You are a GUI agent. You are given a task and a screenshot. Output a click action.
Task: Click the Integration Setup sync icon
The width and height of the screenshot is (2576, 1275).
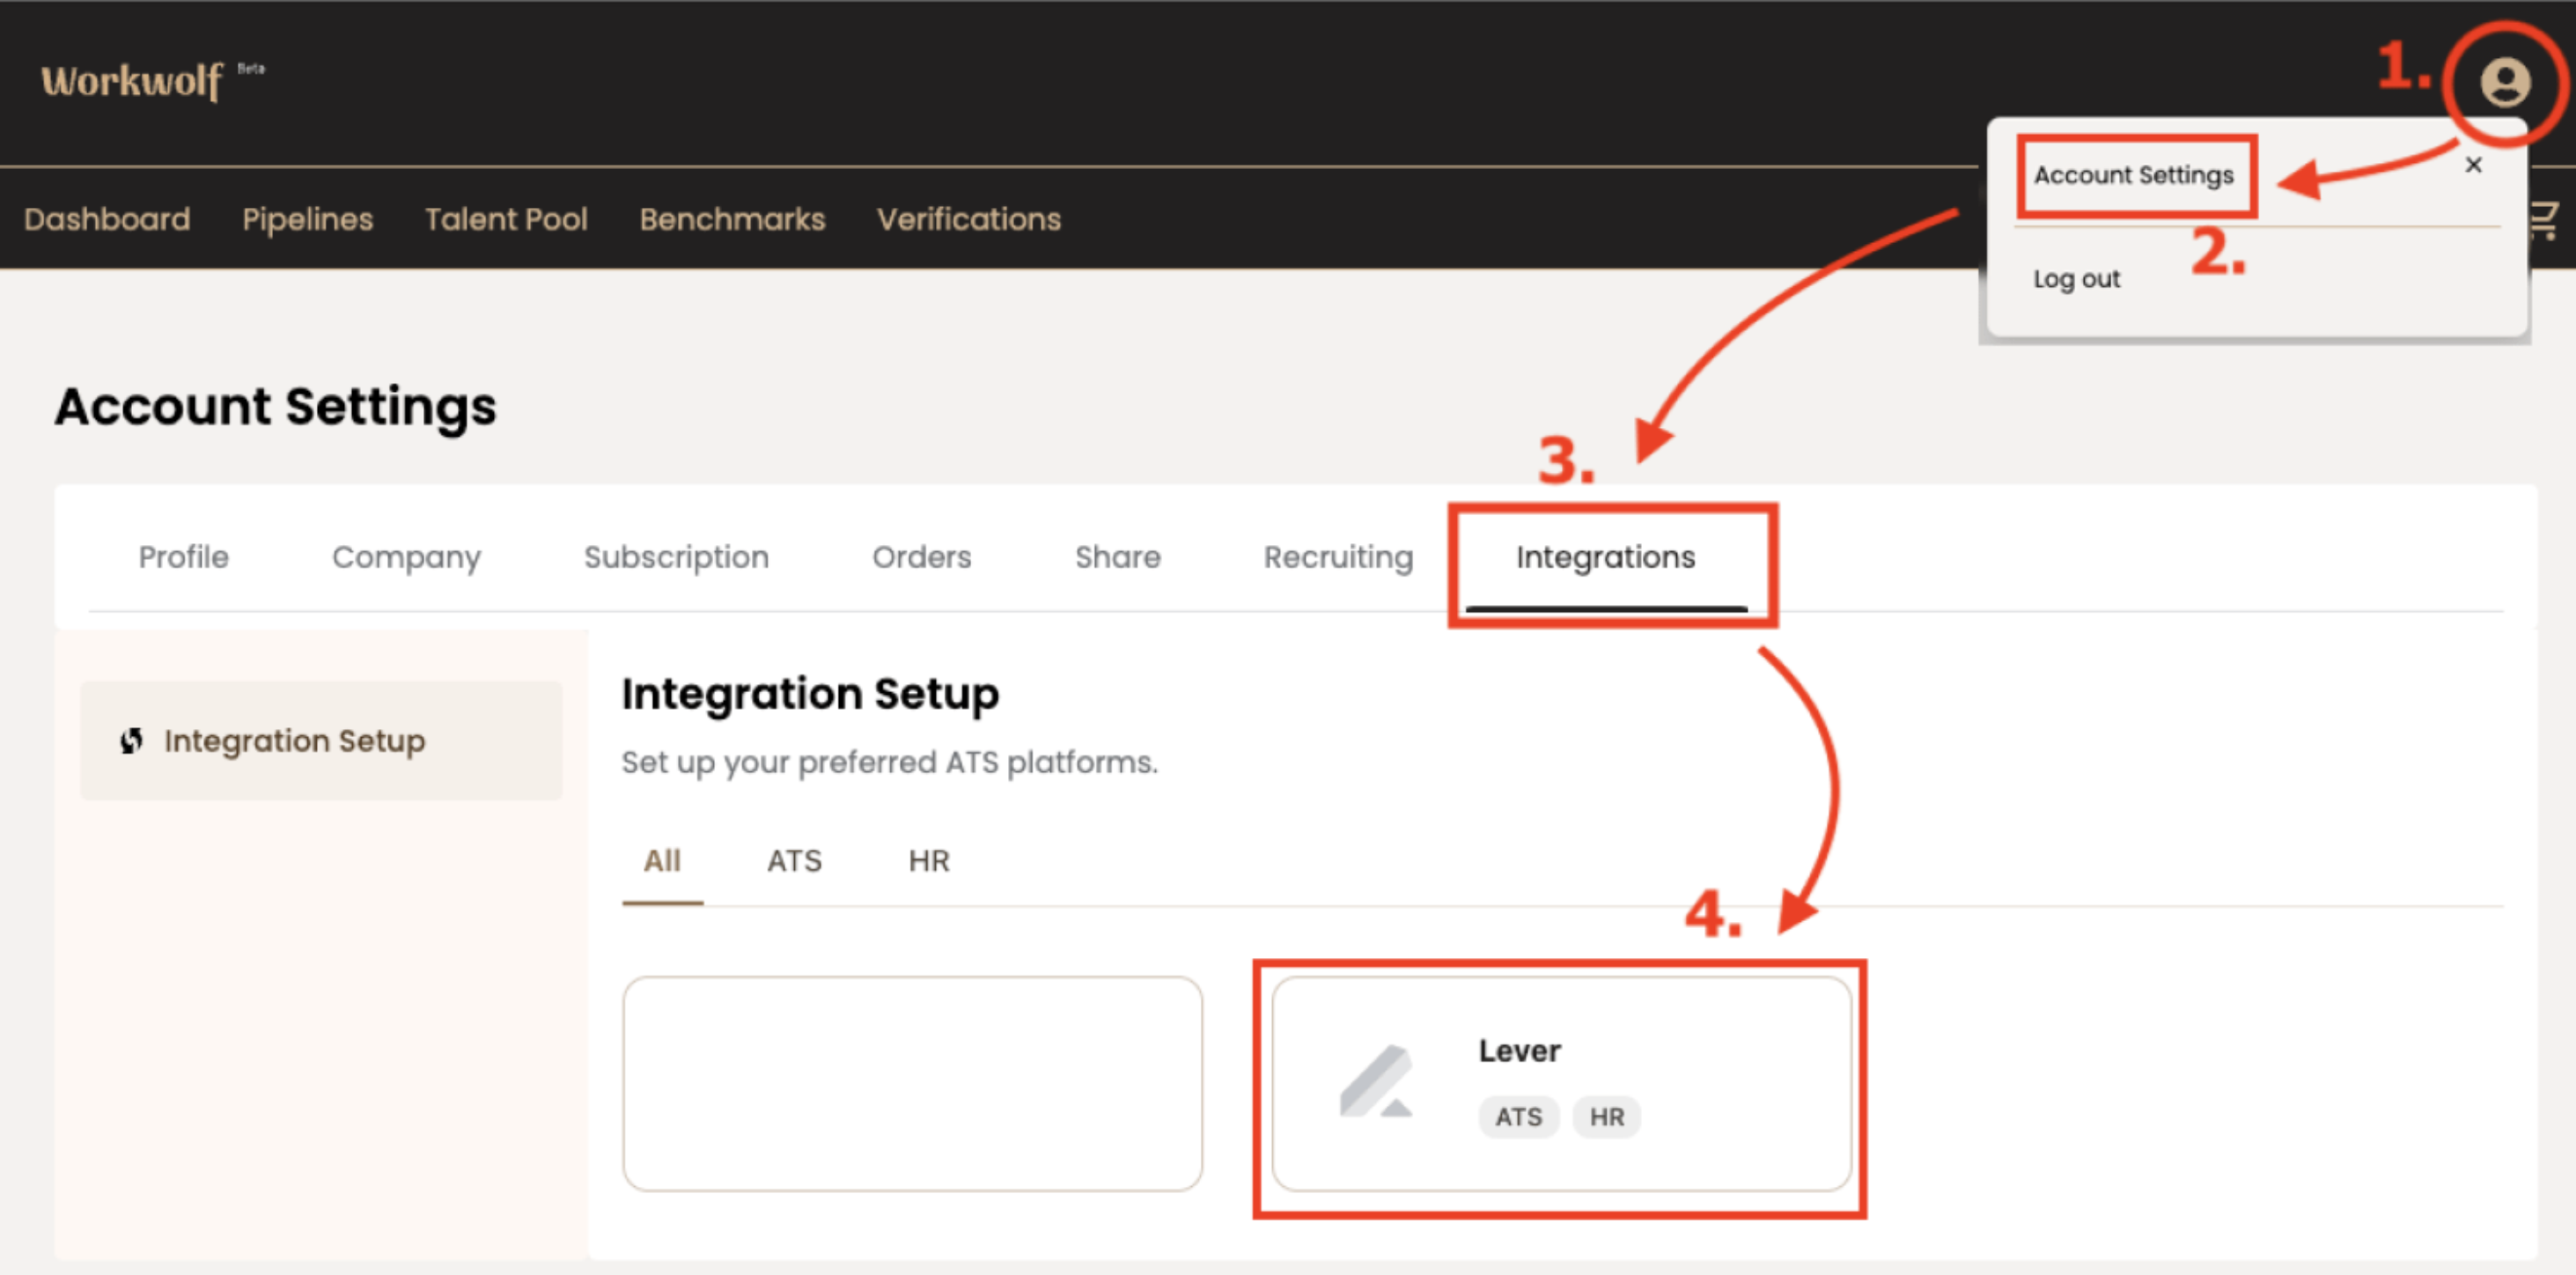[x=131, y=741]
